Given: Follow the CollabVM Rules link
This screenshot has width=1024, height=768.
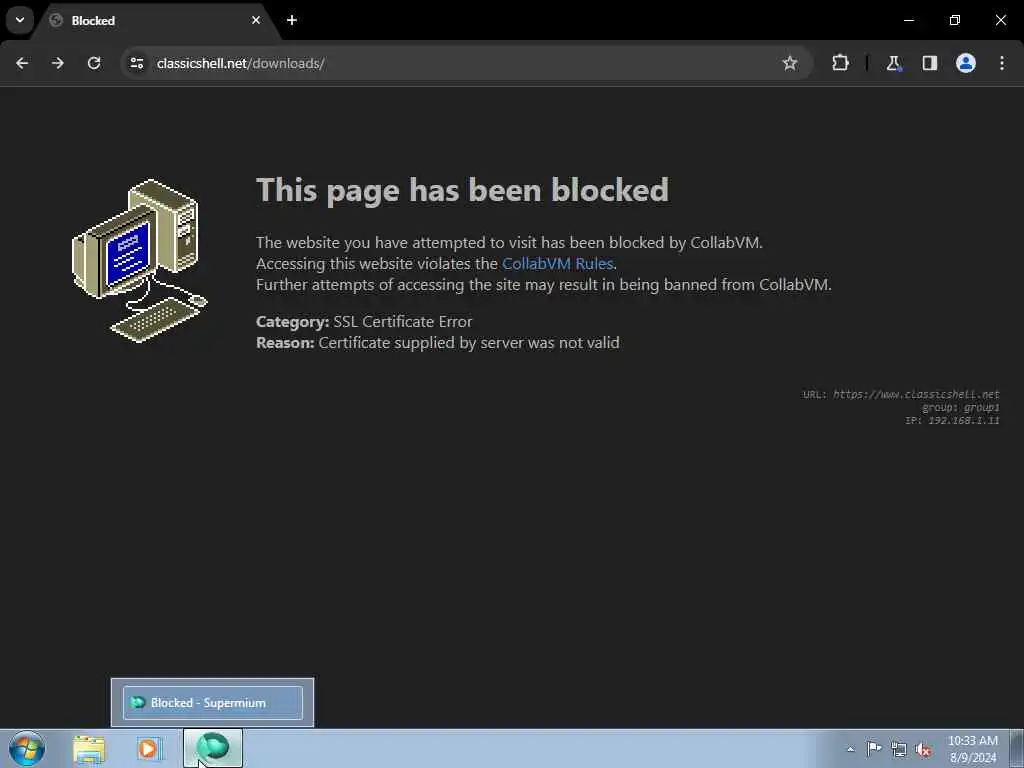Looking at the screenshot, I should tap(557, 264).
